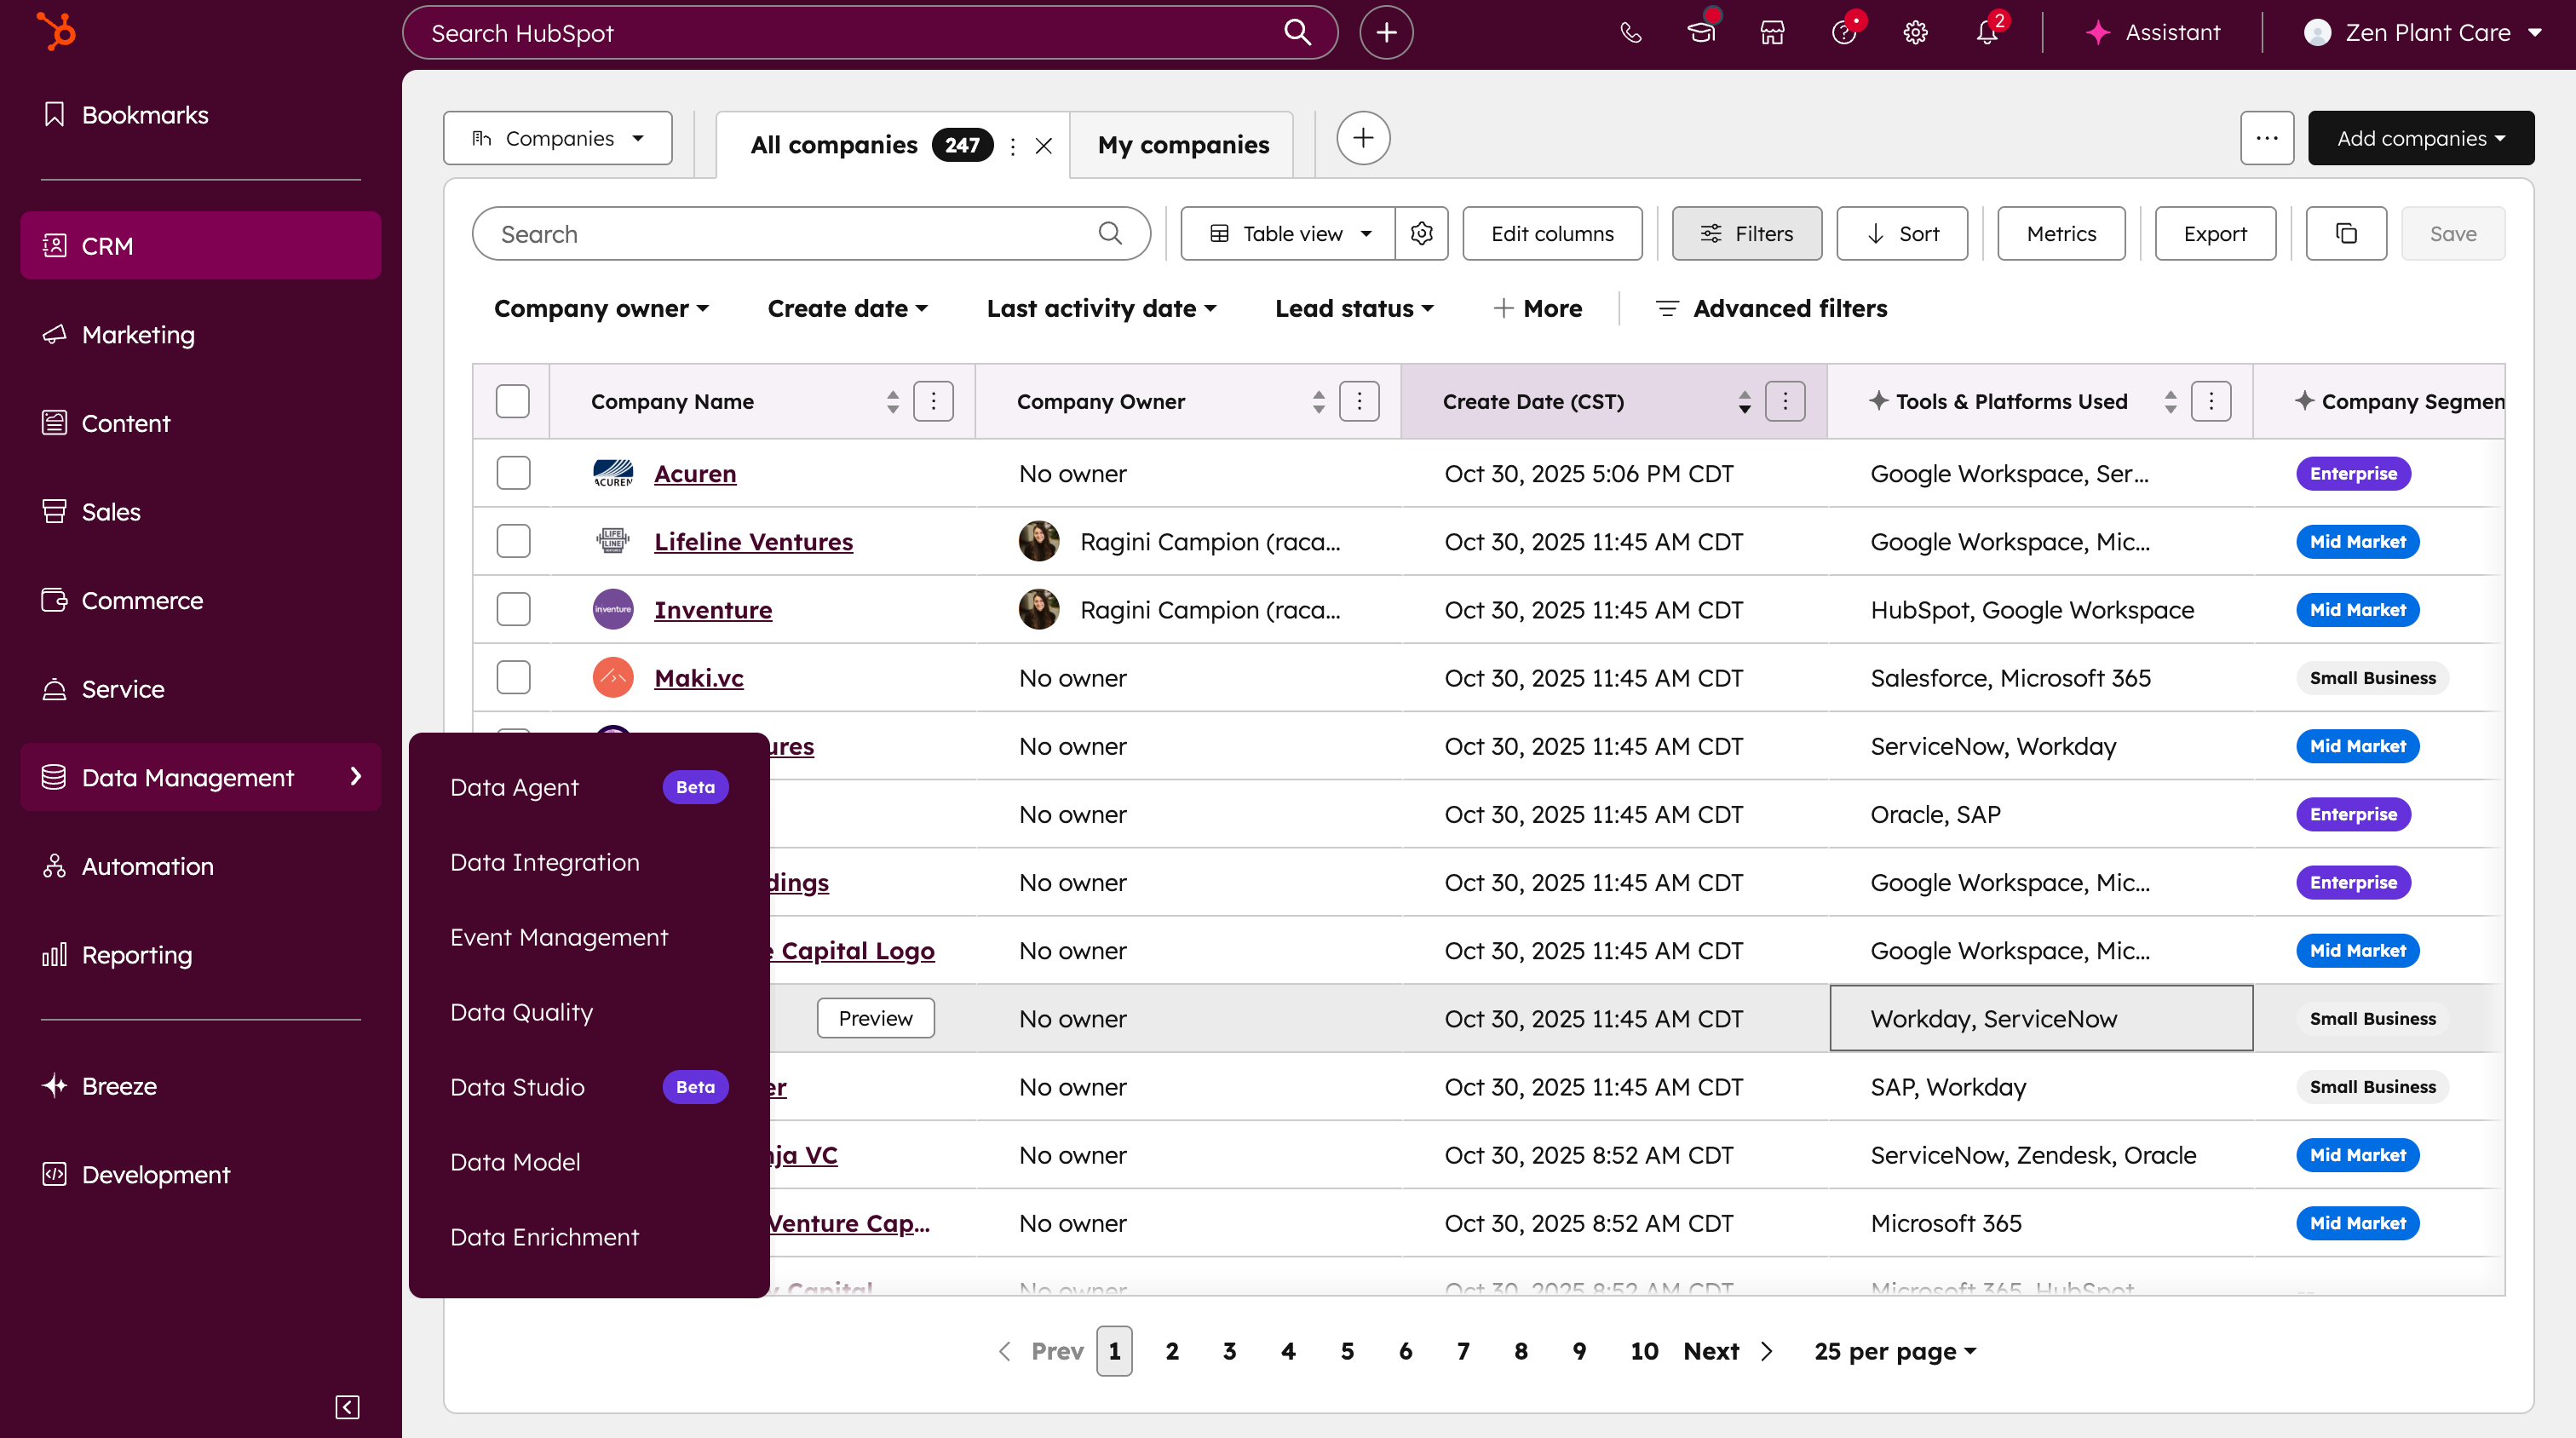The height and width of the screenshot is (1438, 2576).
Task: Click the magnifier in Search HubSpot bar
Action: coord(1297,32)
